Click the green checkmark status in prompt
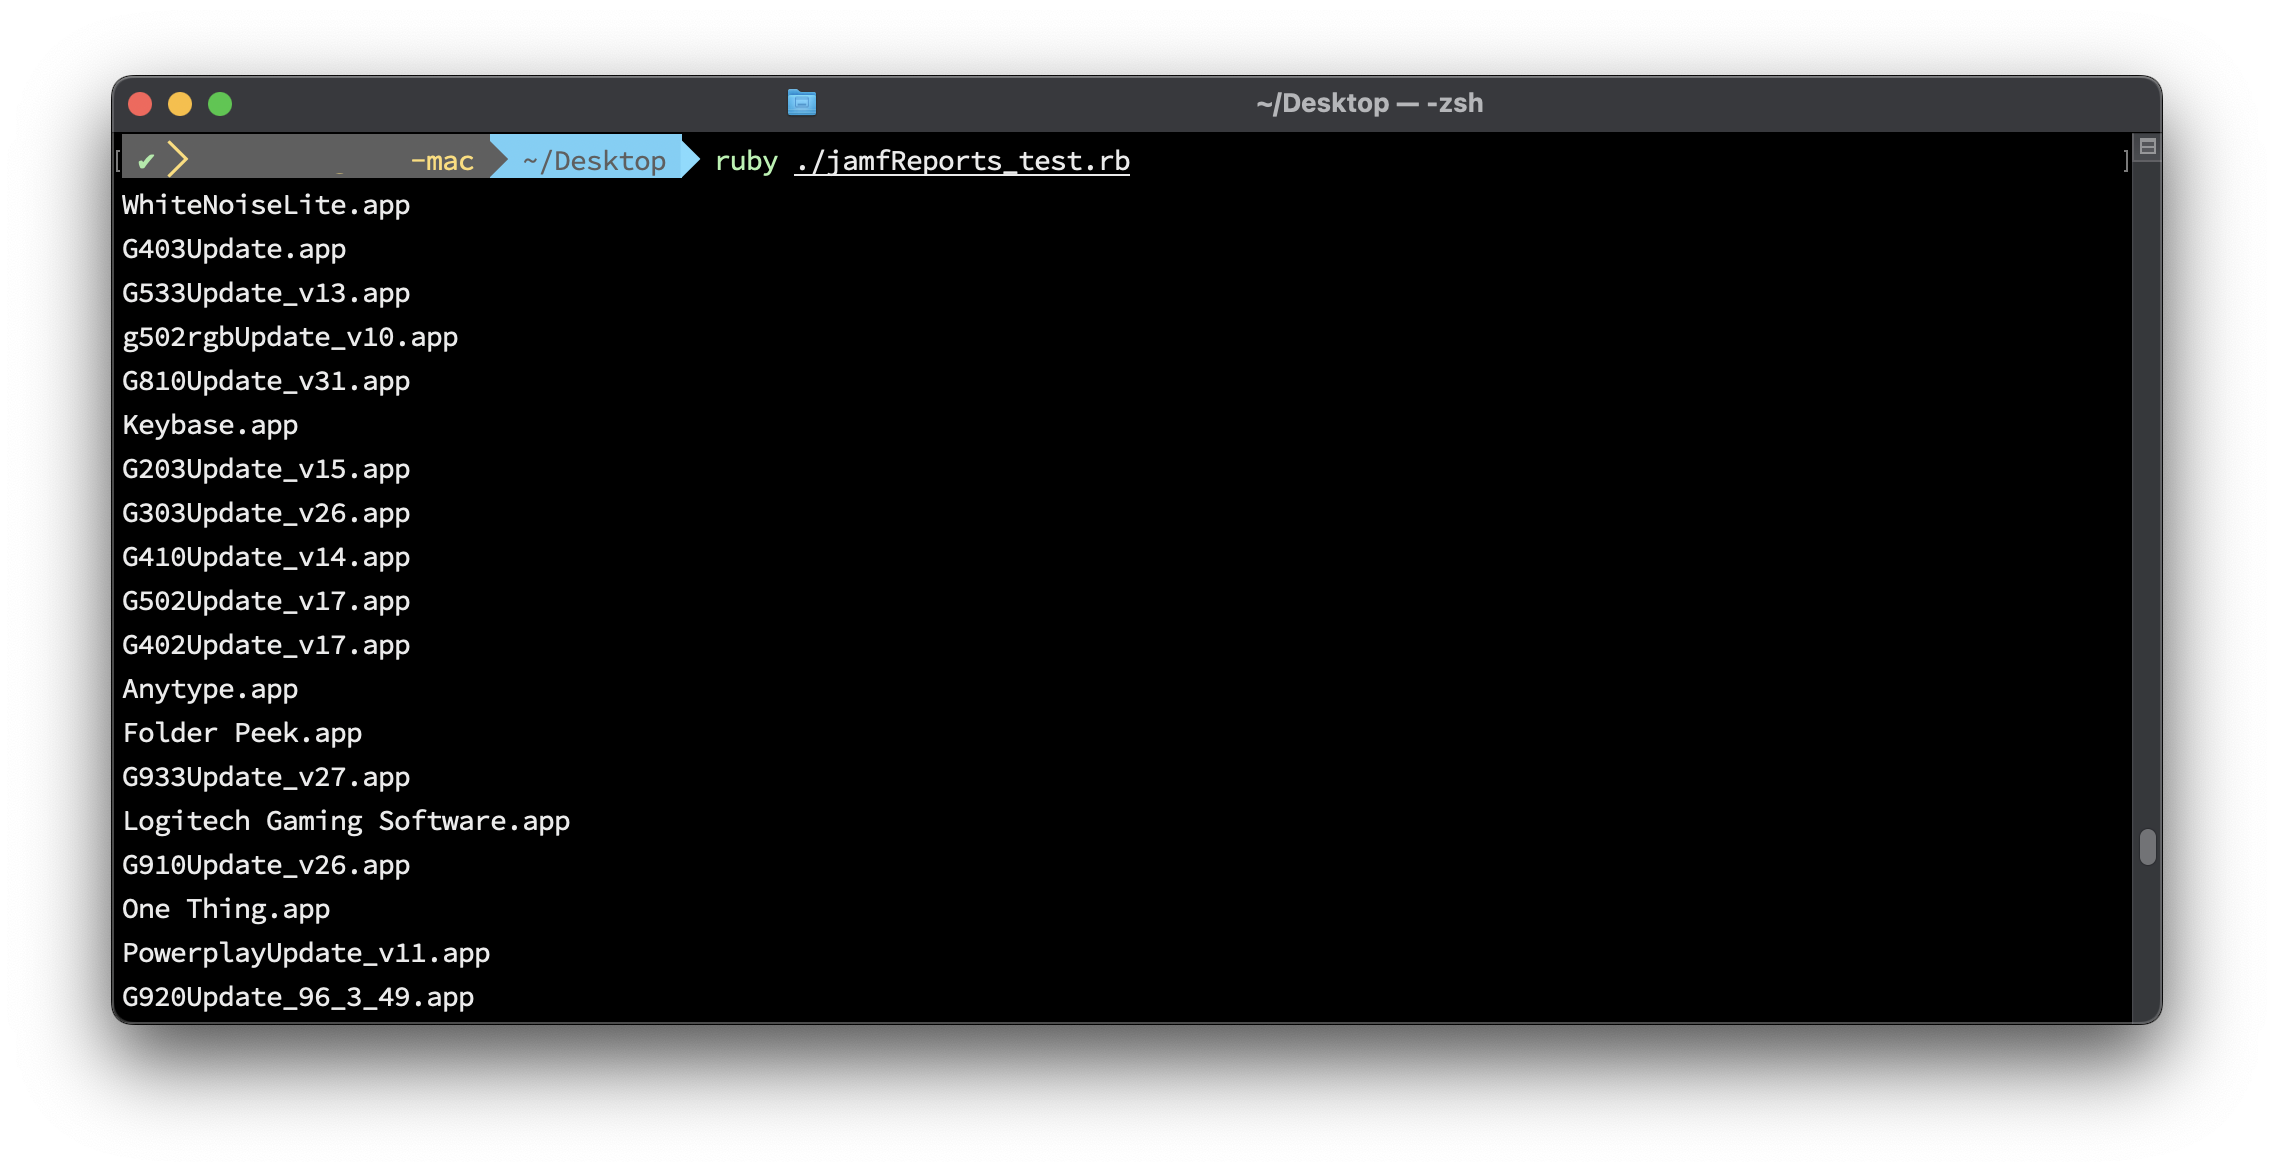 tap(146, 161)
